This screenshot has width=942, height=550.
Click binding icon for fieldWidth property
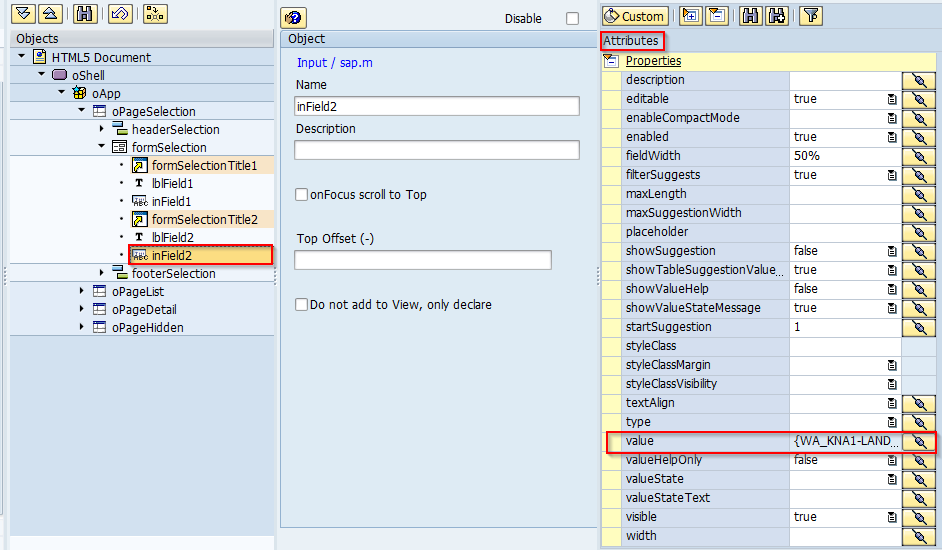(918, 156)
